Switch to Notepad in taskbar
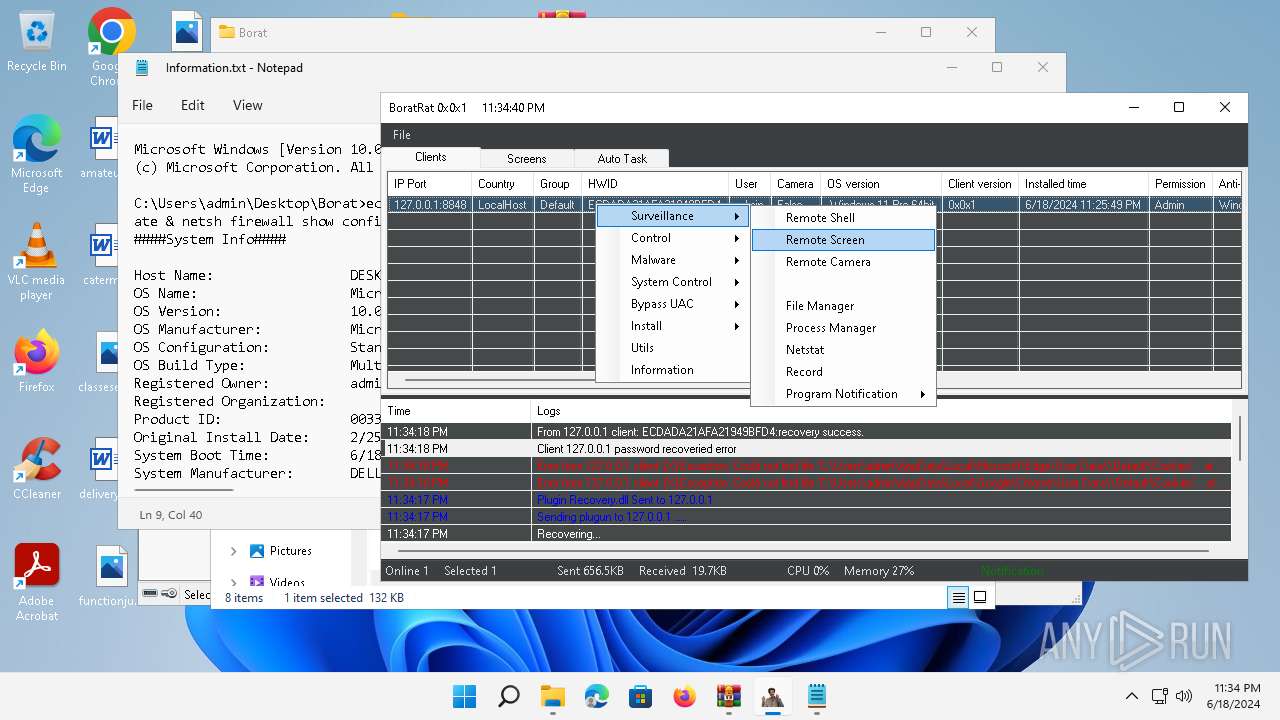This screenshot has width=1280, height=720. (x=816, y=696)
